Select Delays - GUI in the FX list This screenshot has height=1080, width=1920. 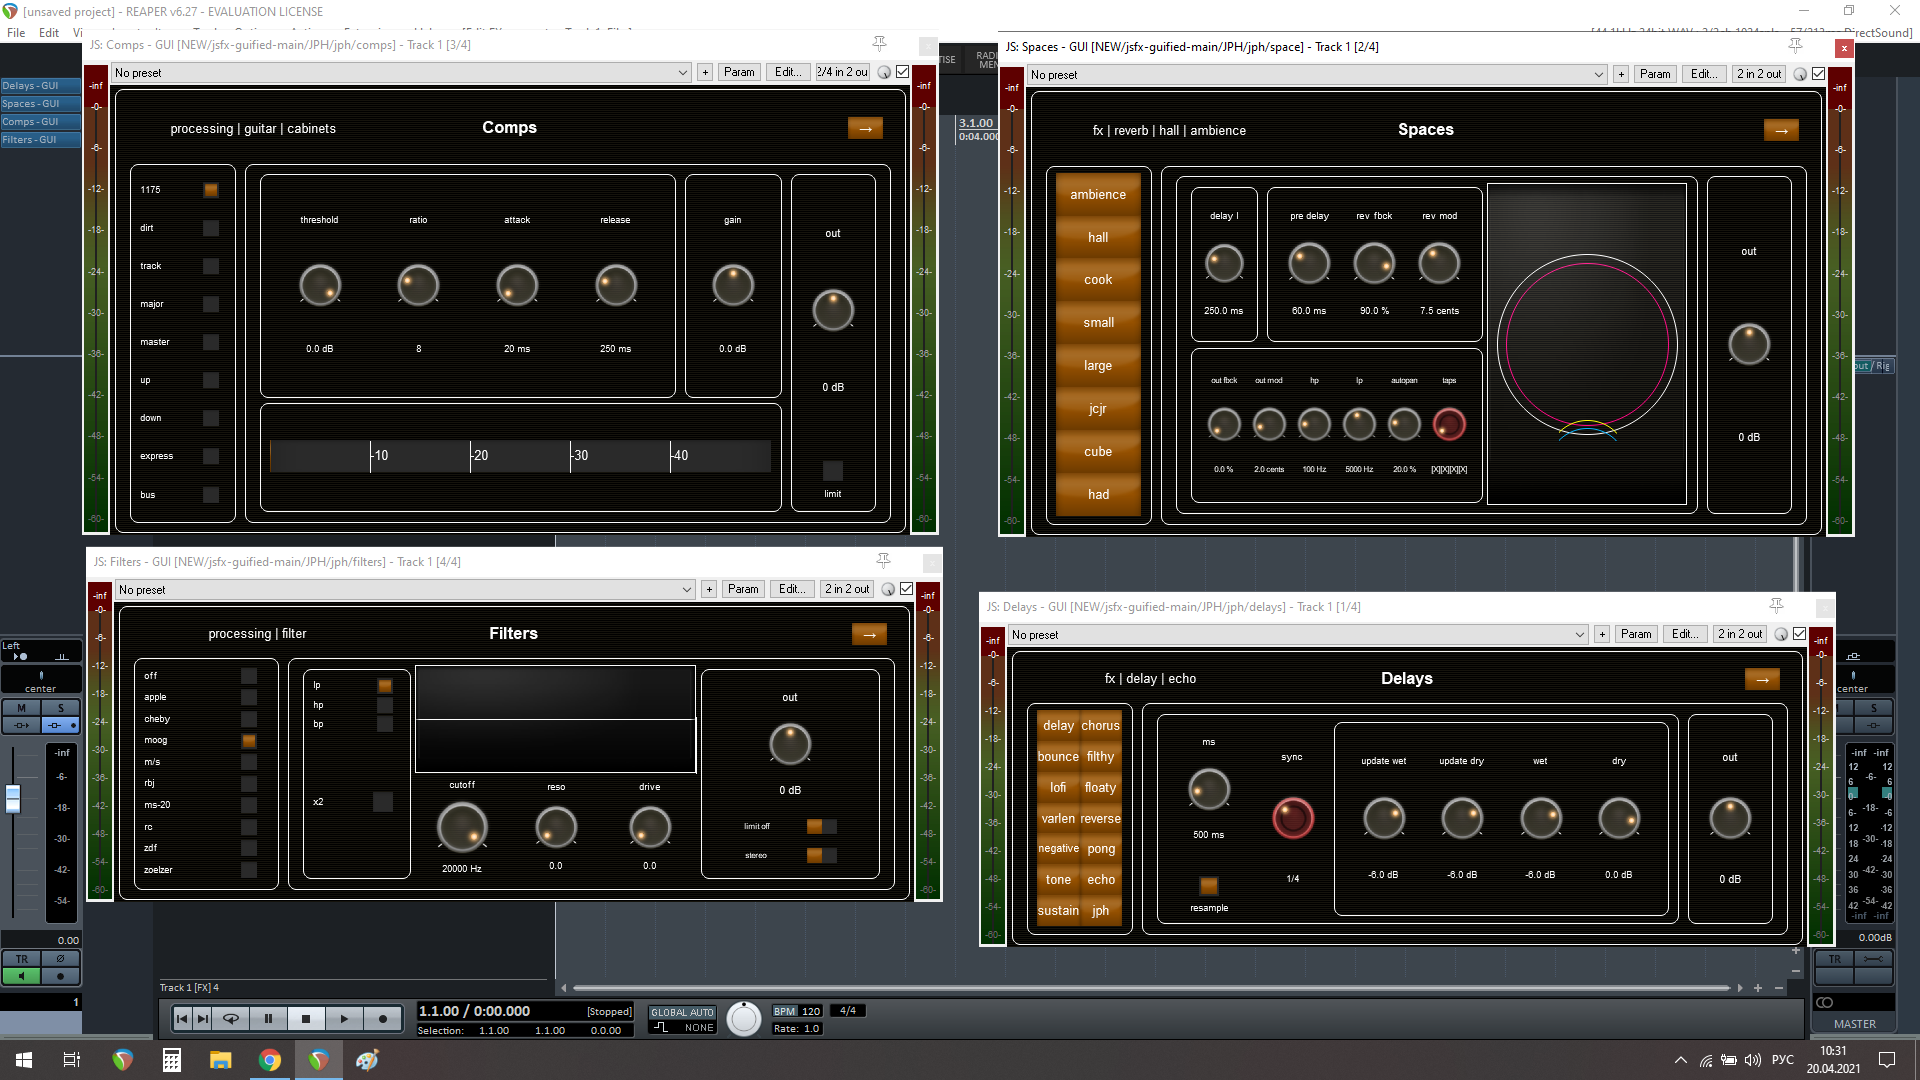(41, 86)
